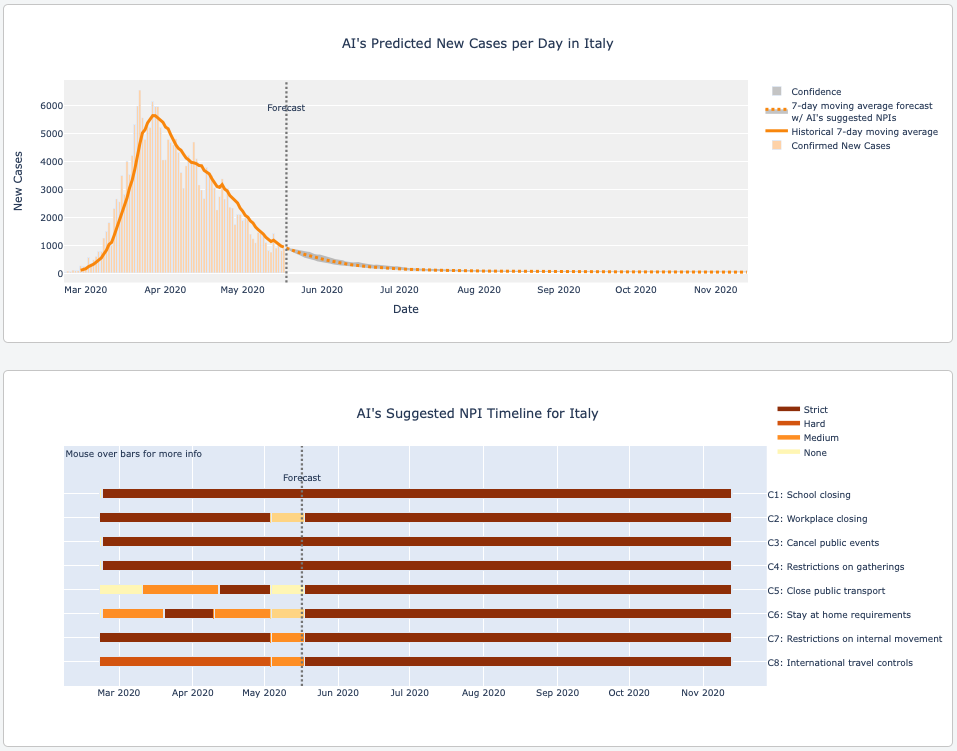The image size is (957, 751).
Task: Toggle the None level in NPI legend
Action: (x=814, y=453)
